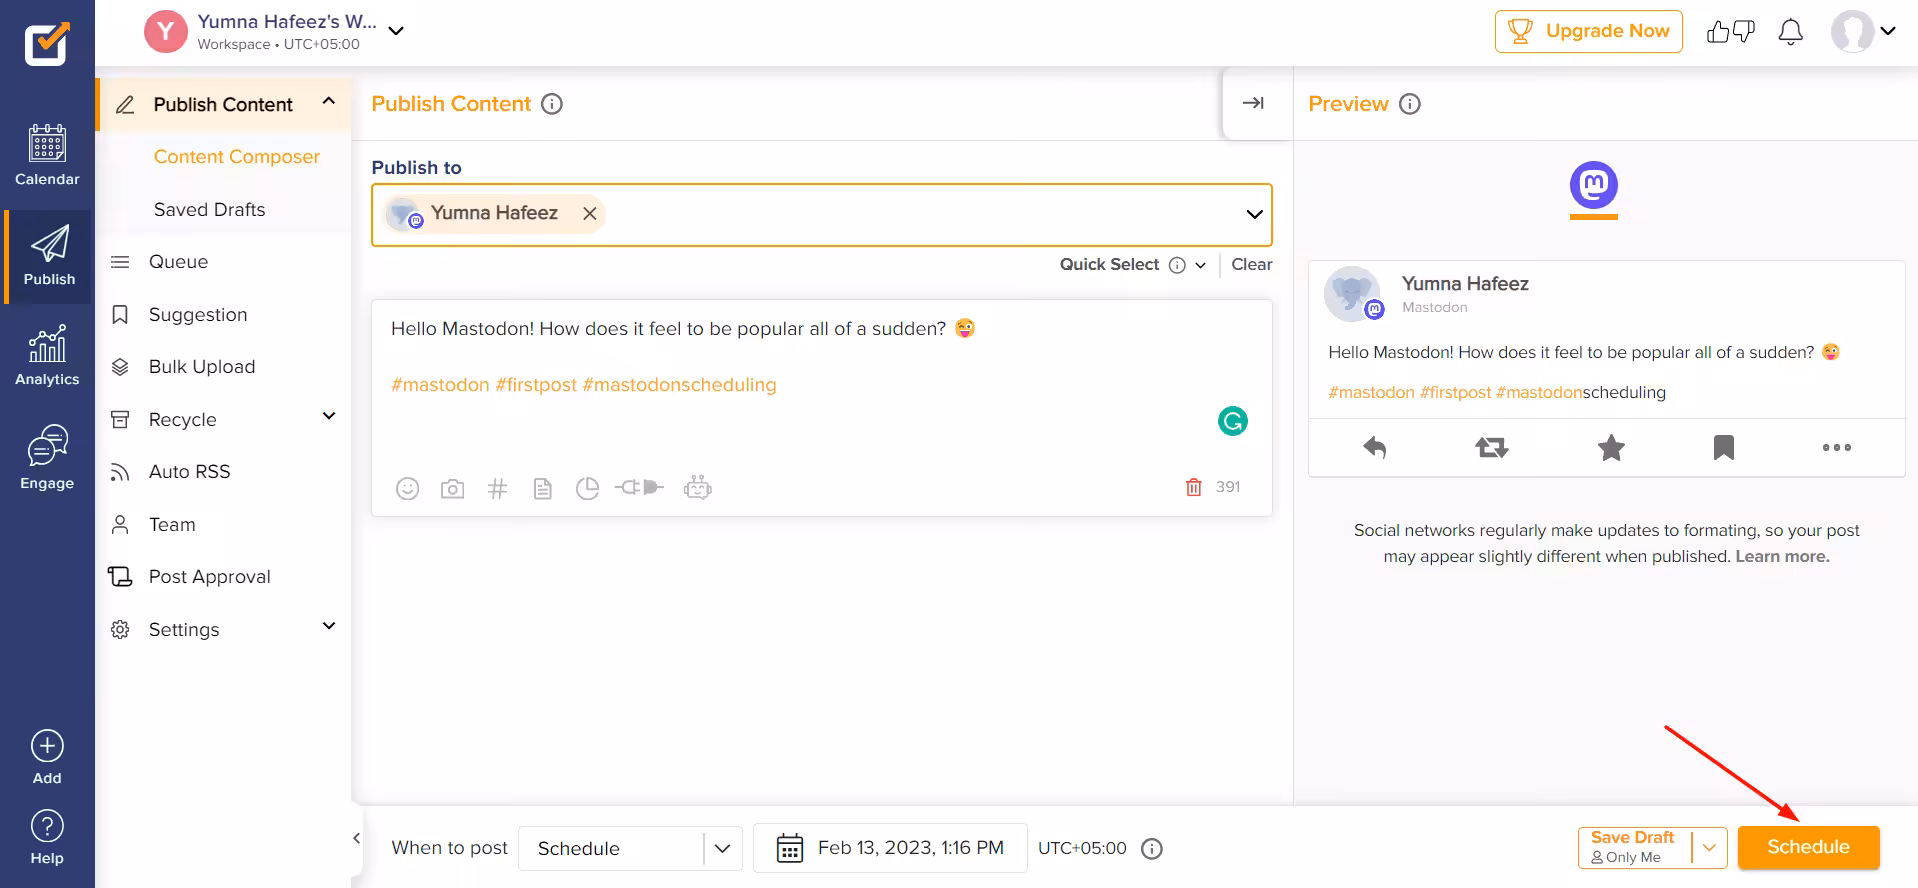Open Content Composer
Viewport: 1918px width, 888px height.
pyautogui.click(x=237, y=156)
